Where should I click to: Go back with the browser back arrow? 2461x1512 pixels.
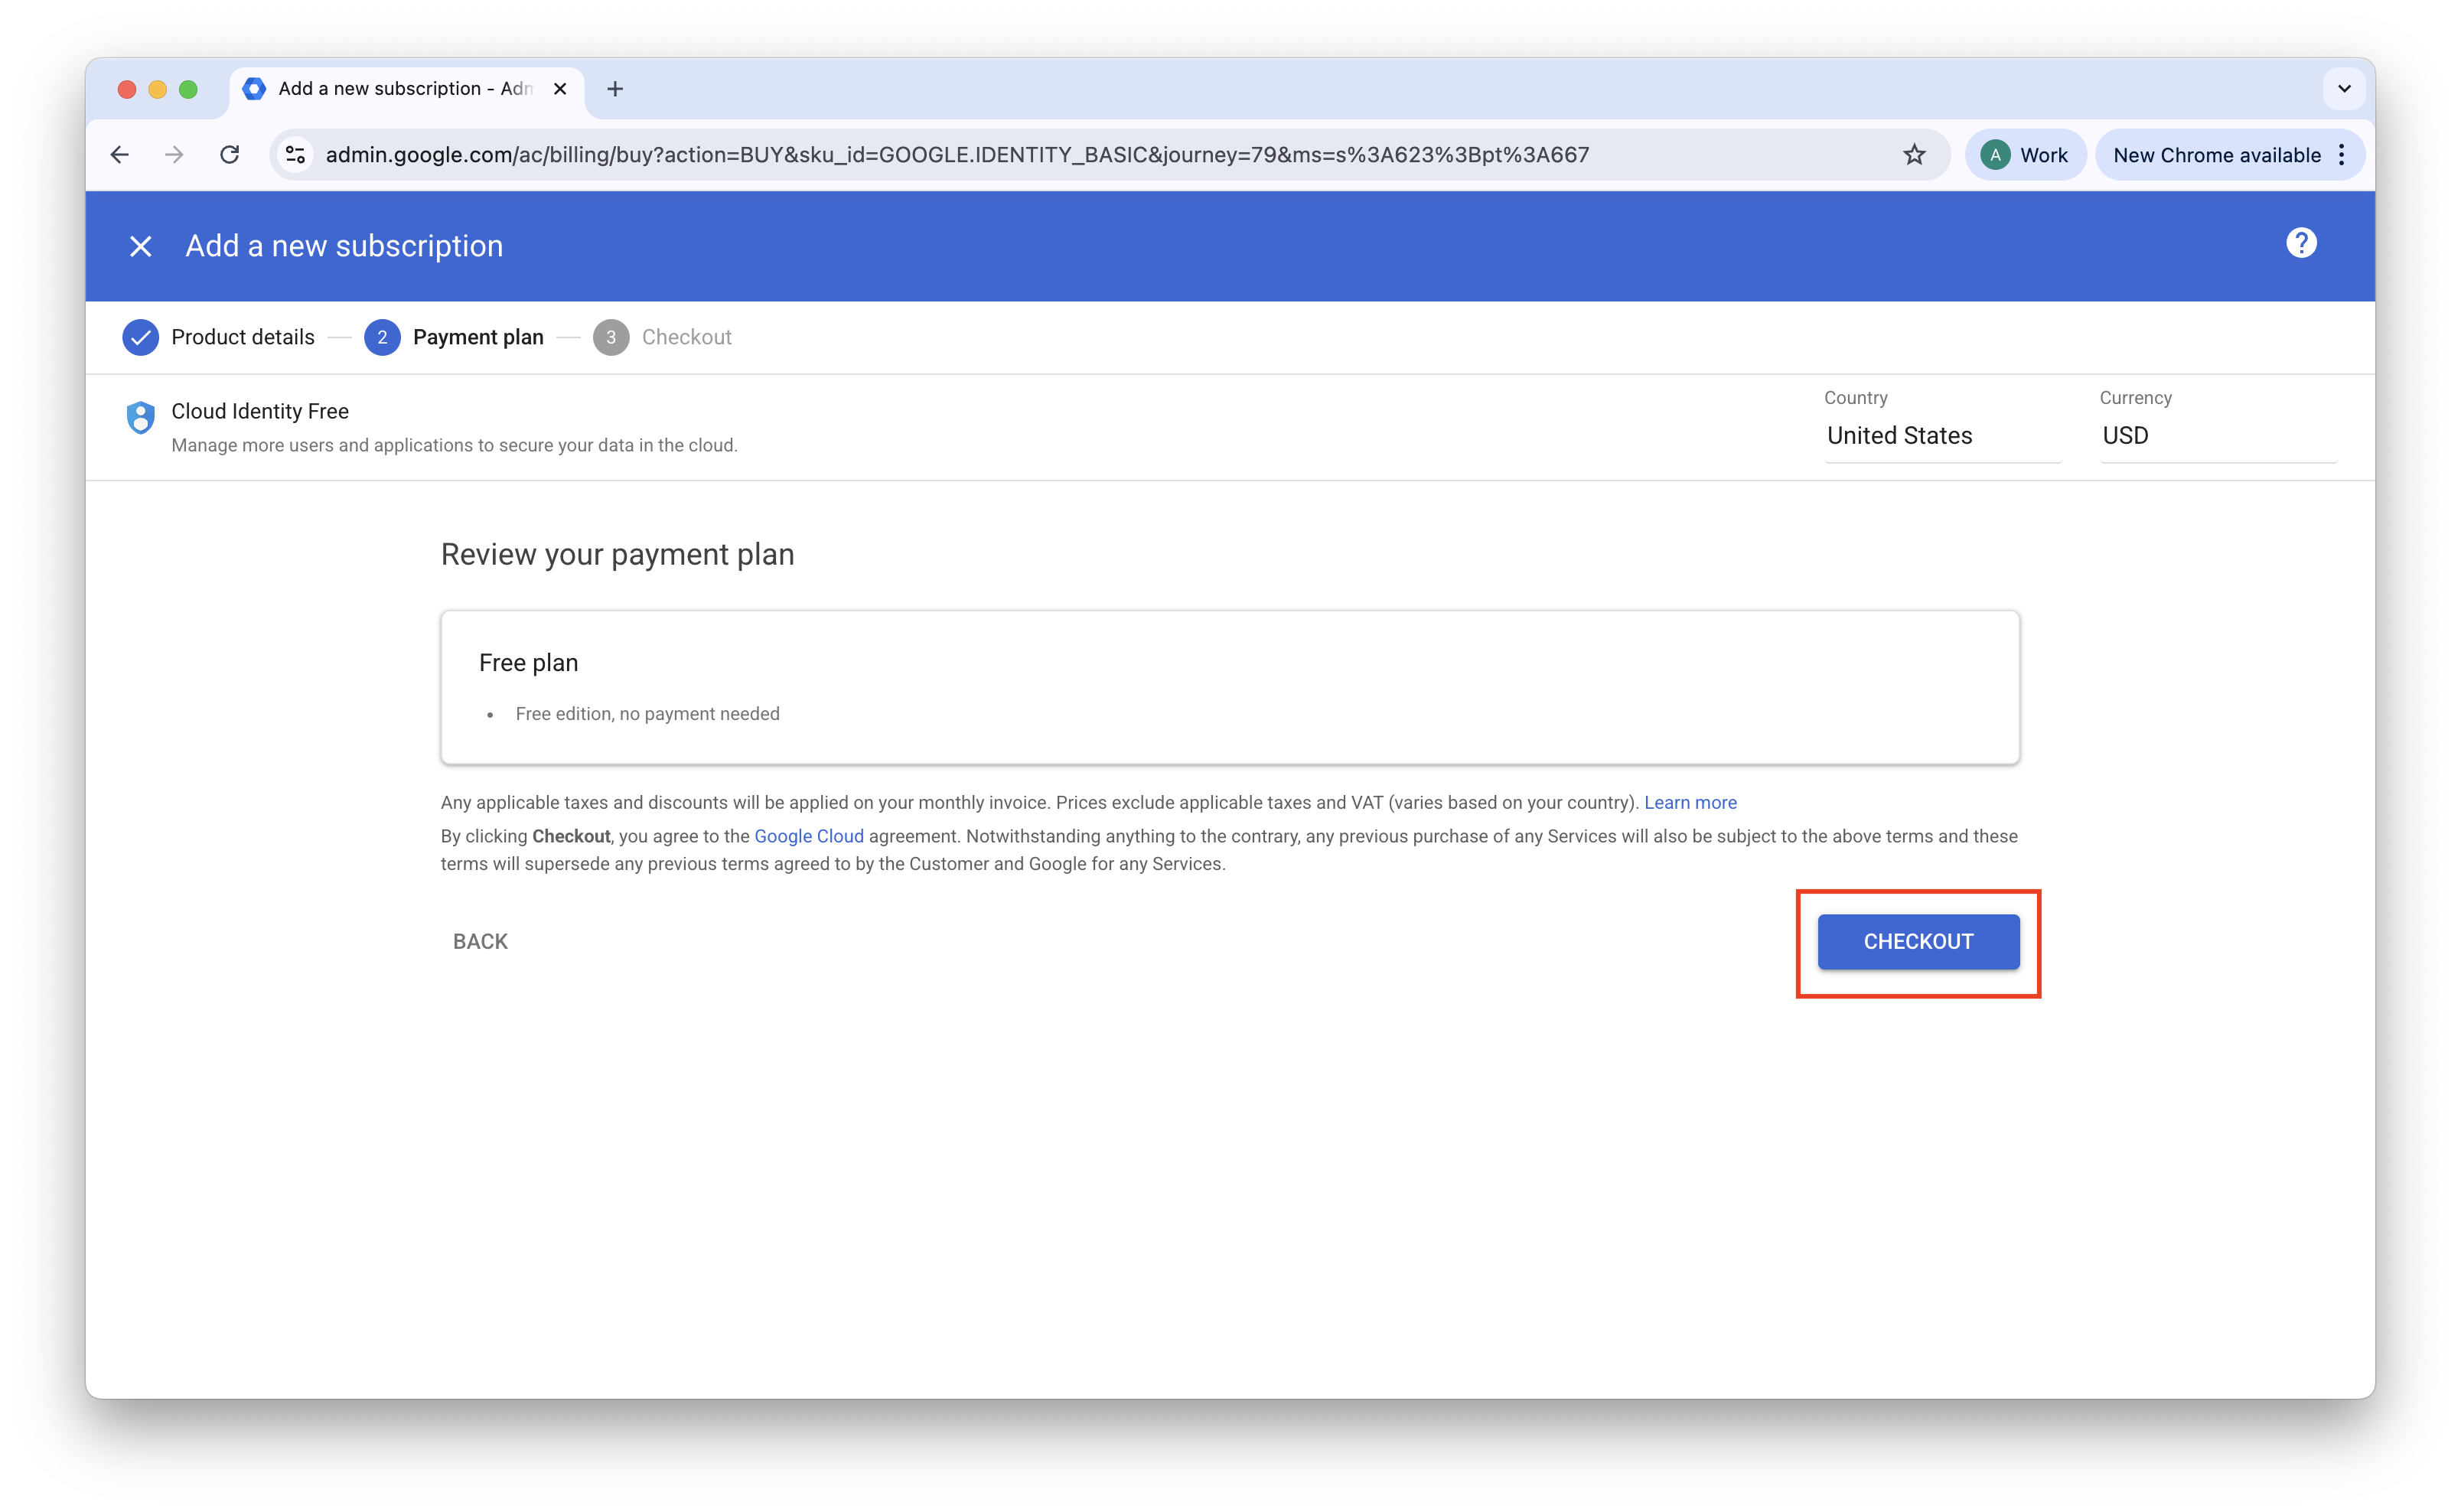[120, 155]
